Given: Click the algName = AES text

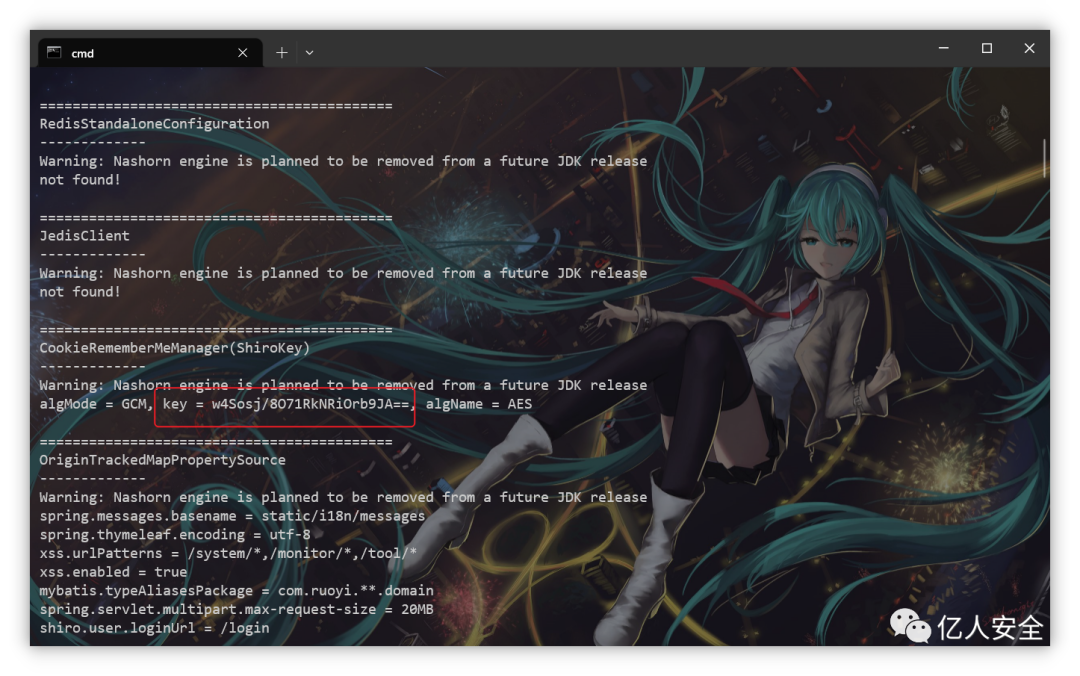Looking at the screenshot, I should pos(479,404).
